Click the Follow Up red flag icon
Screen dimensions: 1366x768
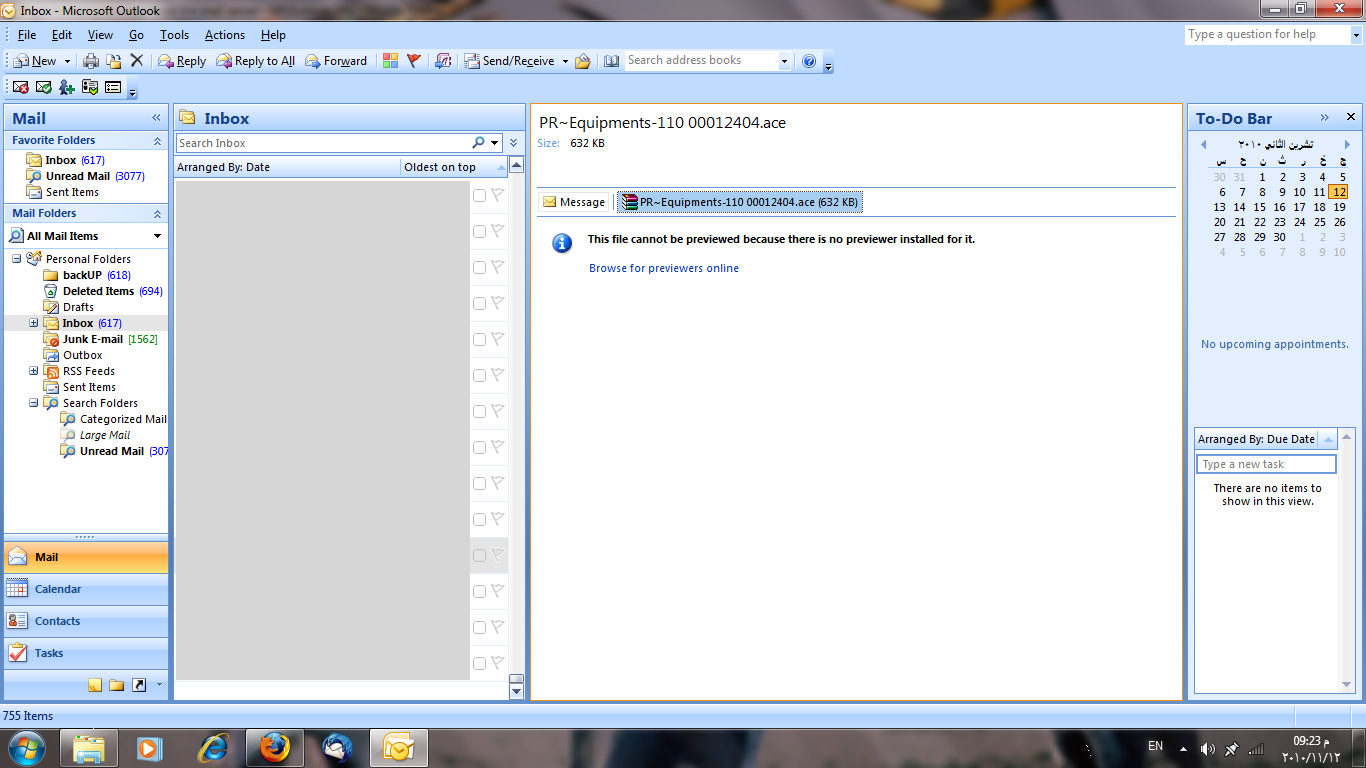414,61
